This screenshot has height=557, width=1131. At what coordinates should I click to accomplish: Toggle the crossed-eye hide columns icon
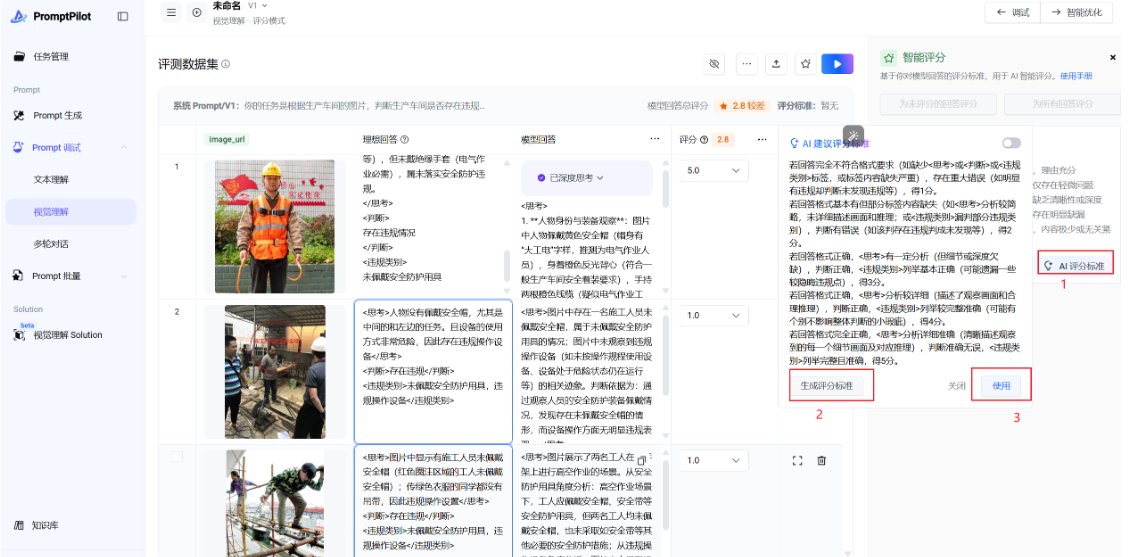click(x=714, y=64)
